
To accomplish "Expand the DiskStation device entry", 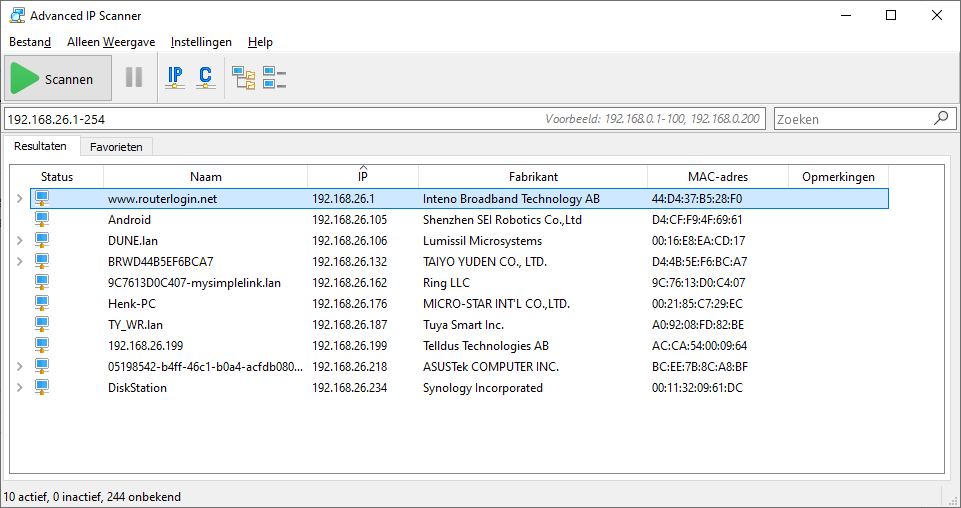I will coord(20,387).
